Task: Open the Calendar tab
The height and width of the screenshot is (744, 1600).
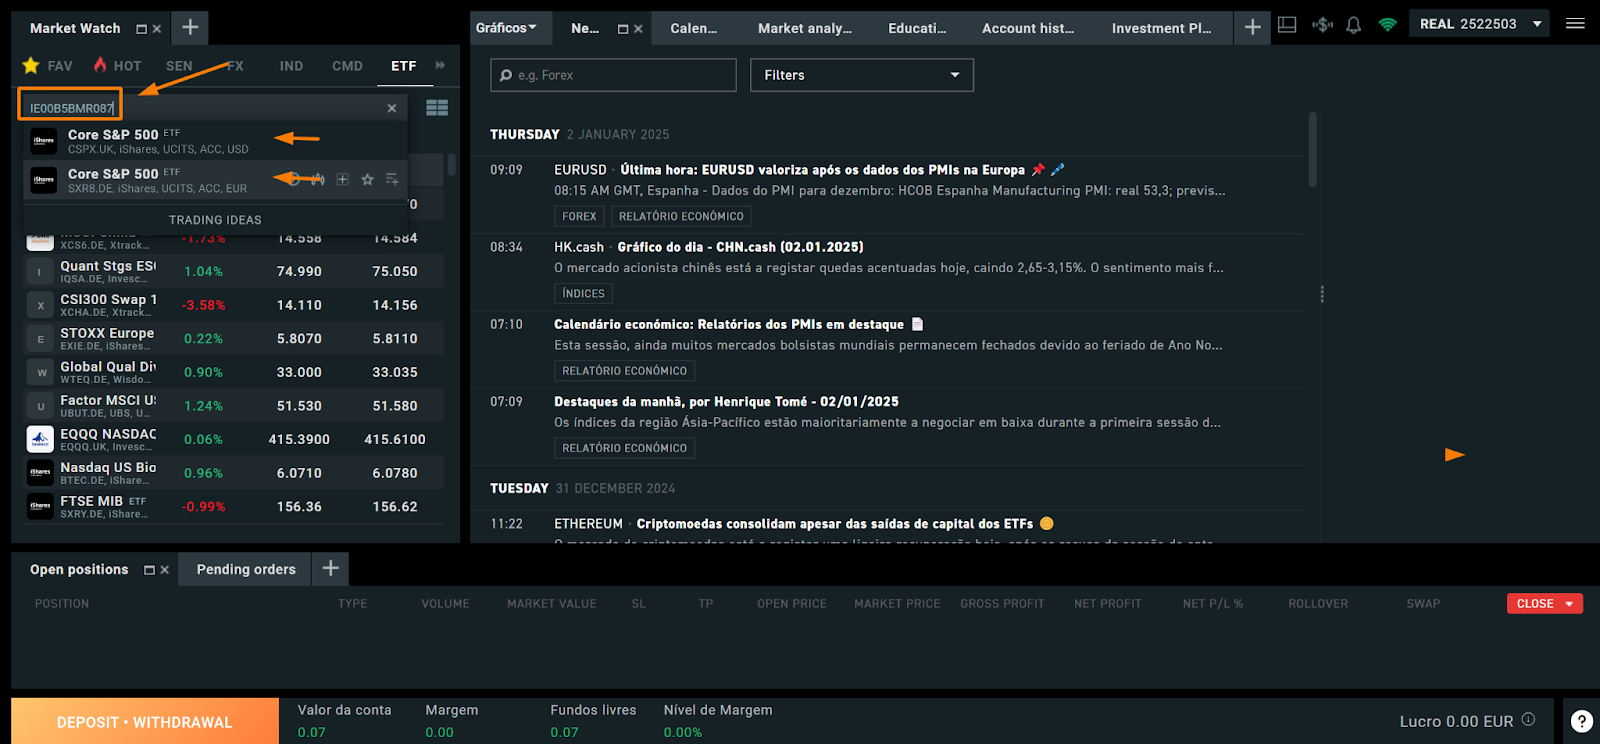Action: [x=694, y=28]
